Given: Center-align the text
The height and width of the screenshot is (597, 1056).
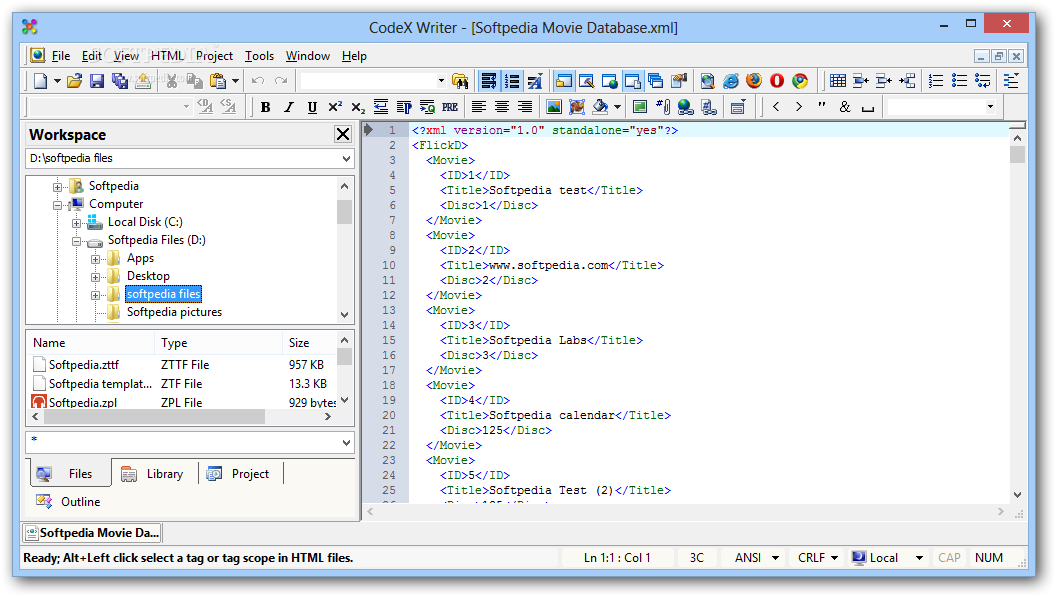Looking at the screenshot, I should coord(502,107).
